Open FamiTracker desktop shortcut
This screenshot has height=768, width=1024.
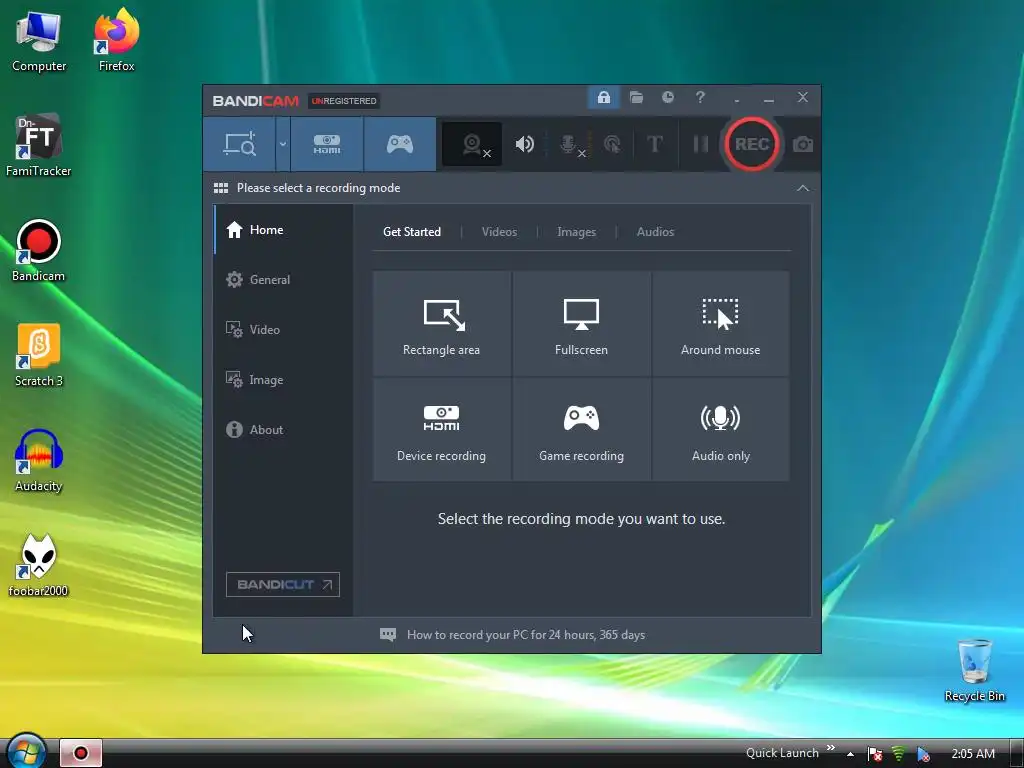(x=39, y=146)
